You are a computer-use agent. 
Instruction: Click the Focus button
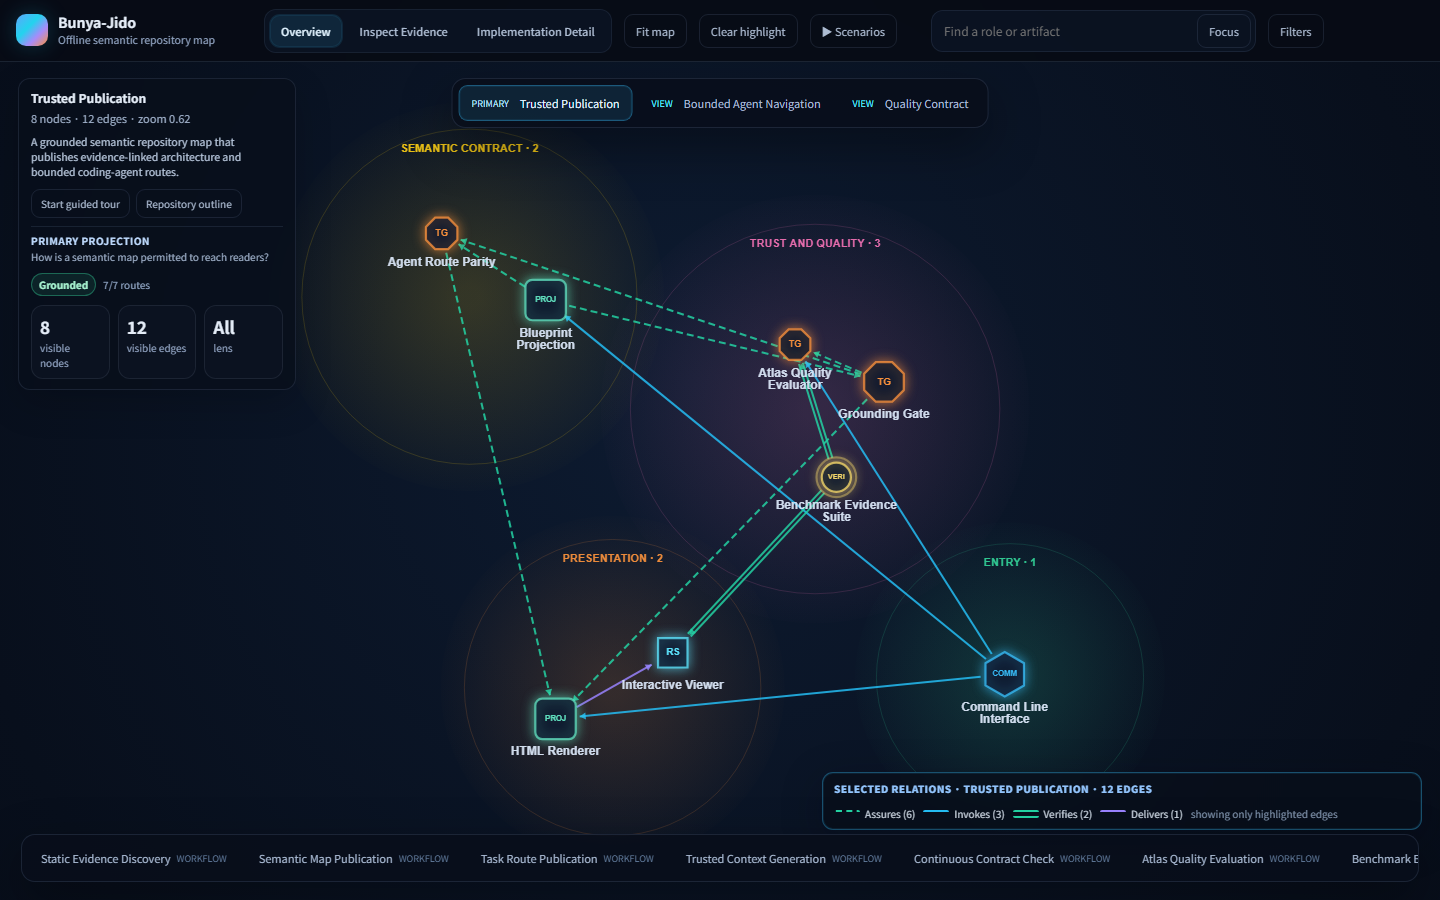[x=1223, y=32]
